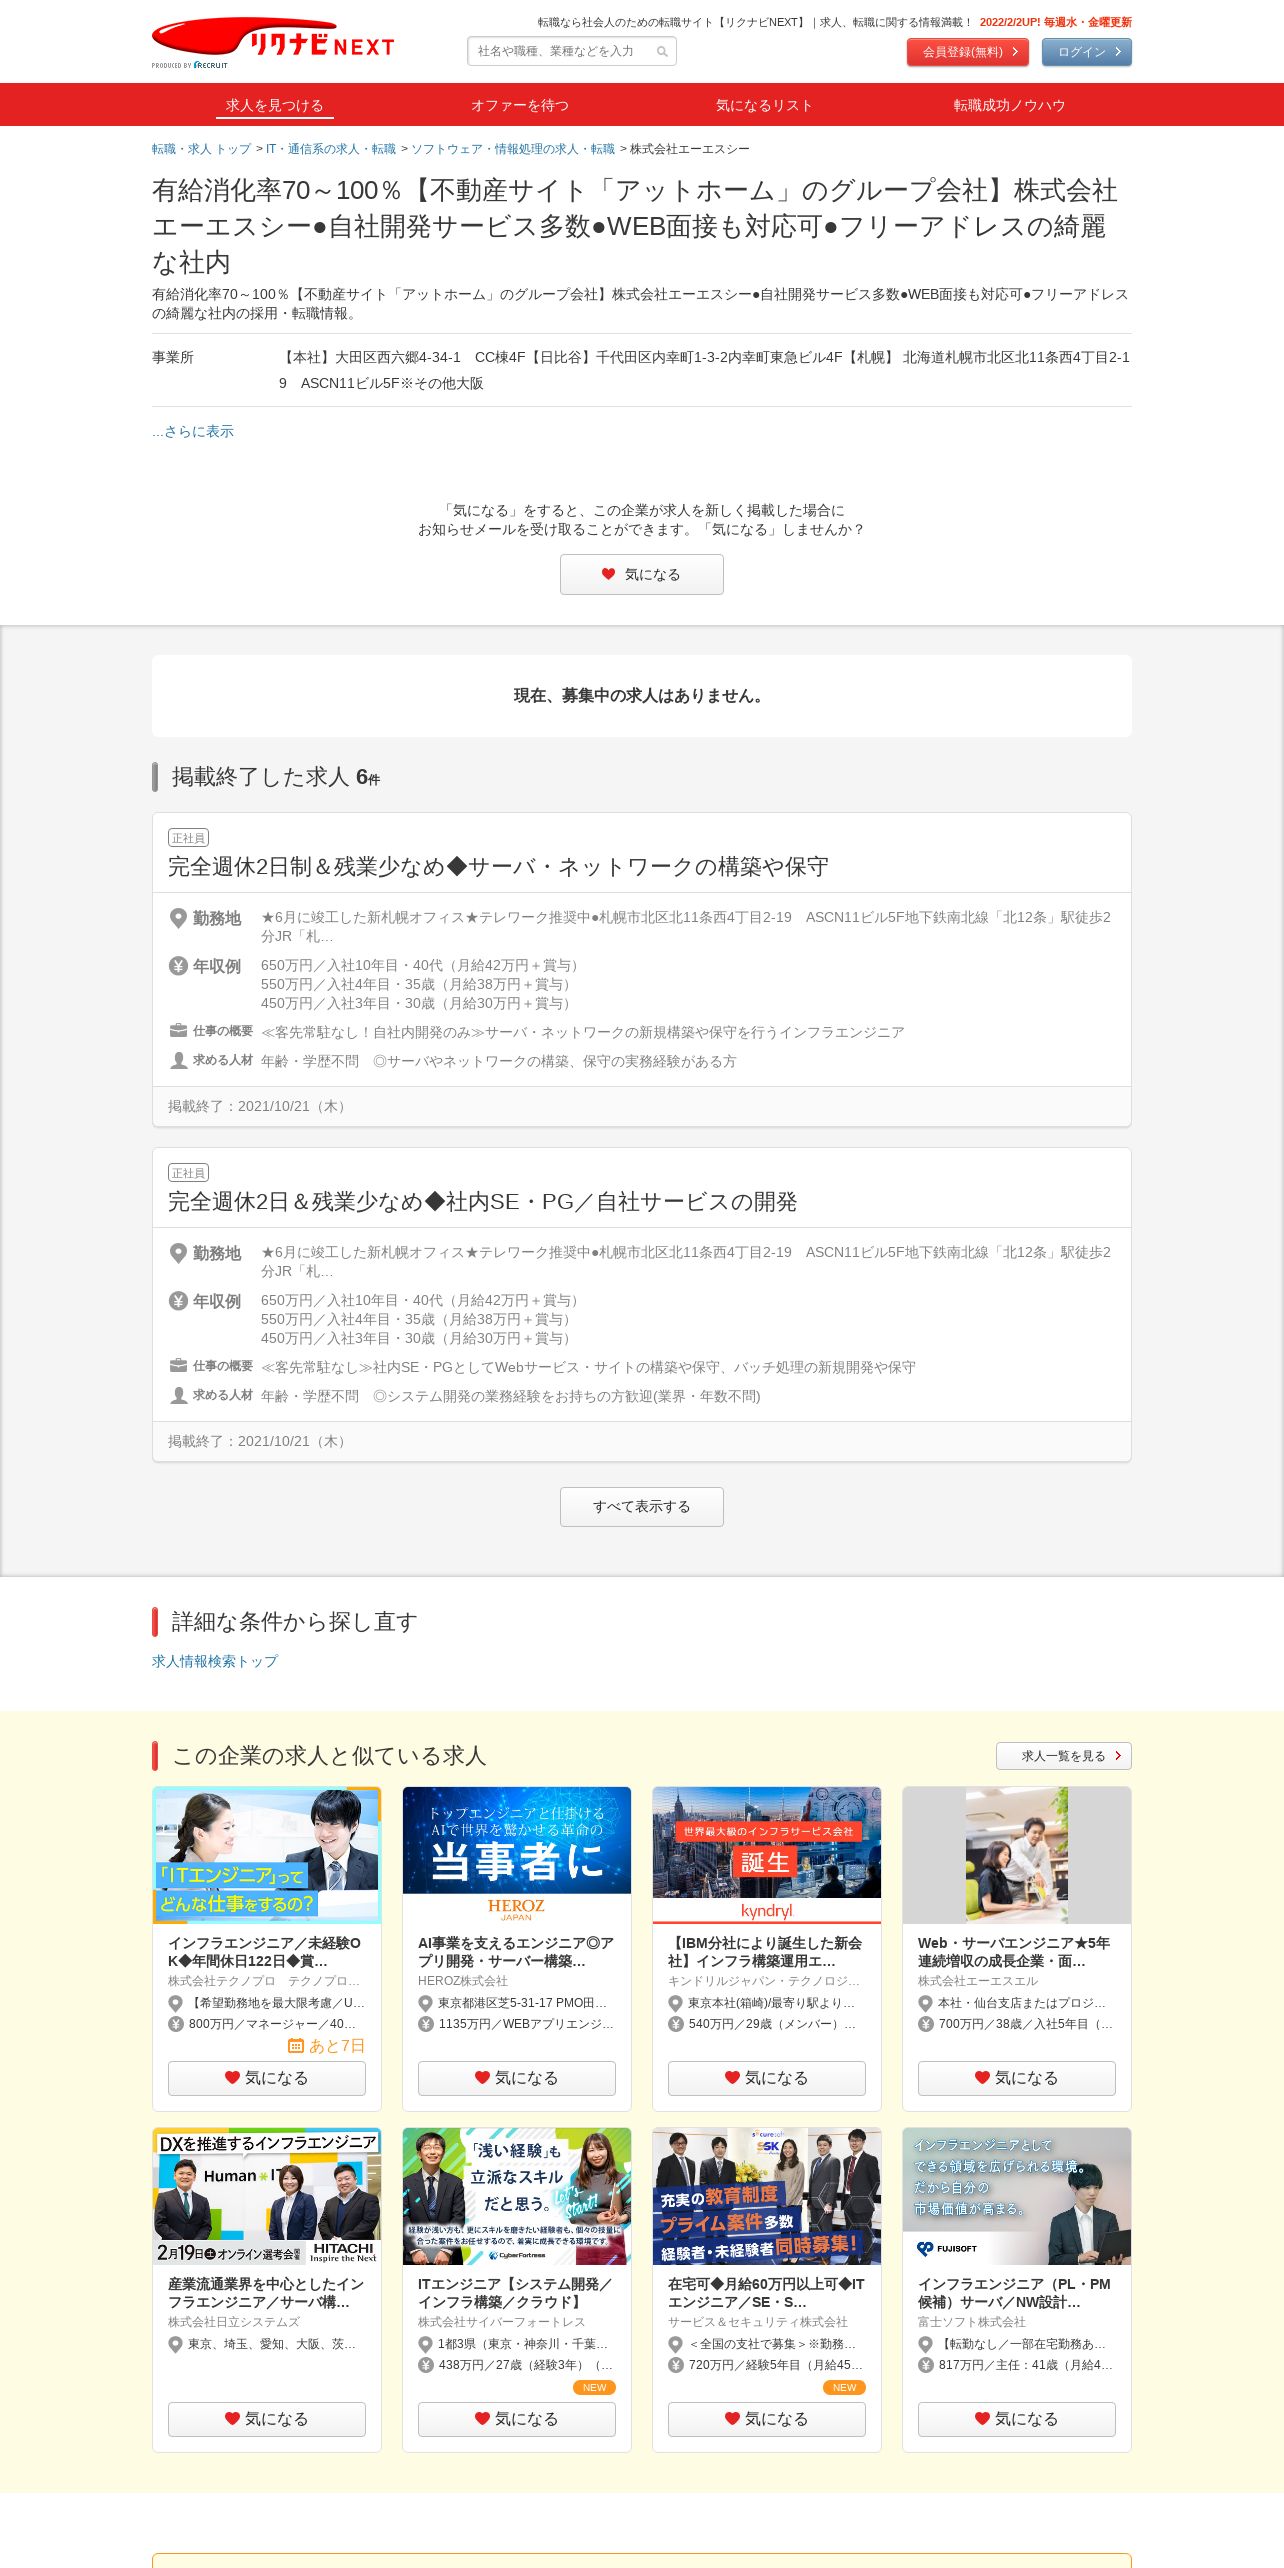Open CyberFortress 浅い経験も card thumbnail
This screenshot has width=1284, height=2568.
pyautogui.click(x=517, y=2196)
